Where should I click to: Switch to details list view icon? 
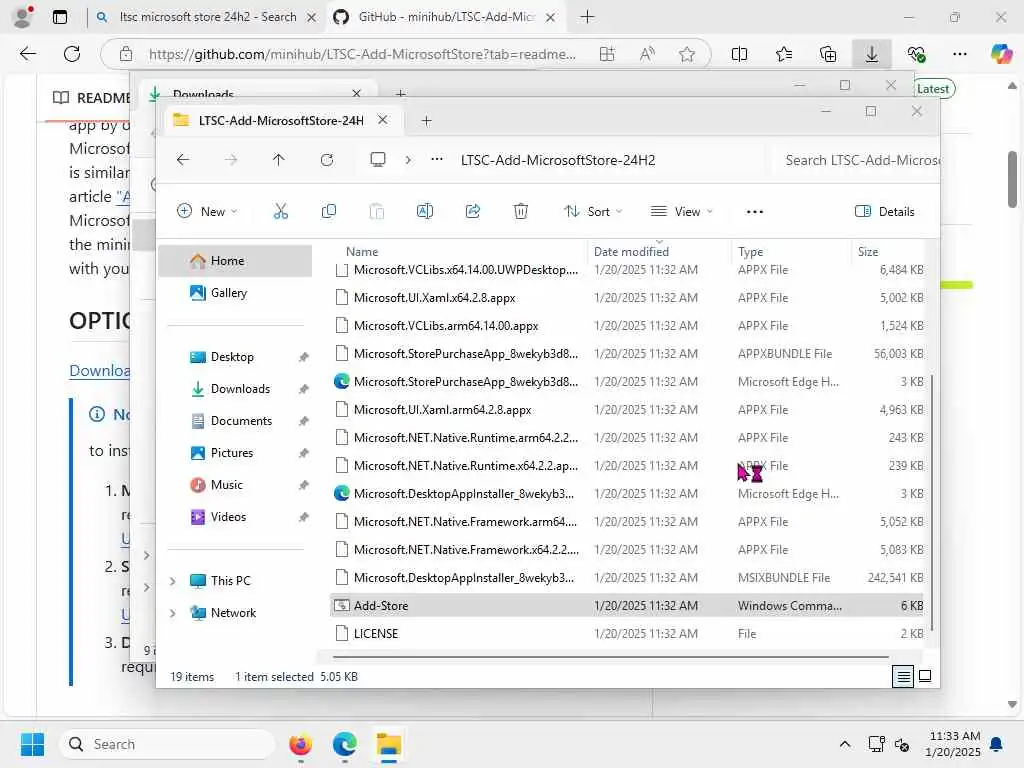[x=903, y=677]
